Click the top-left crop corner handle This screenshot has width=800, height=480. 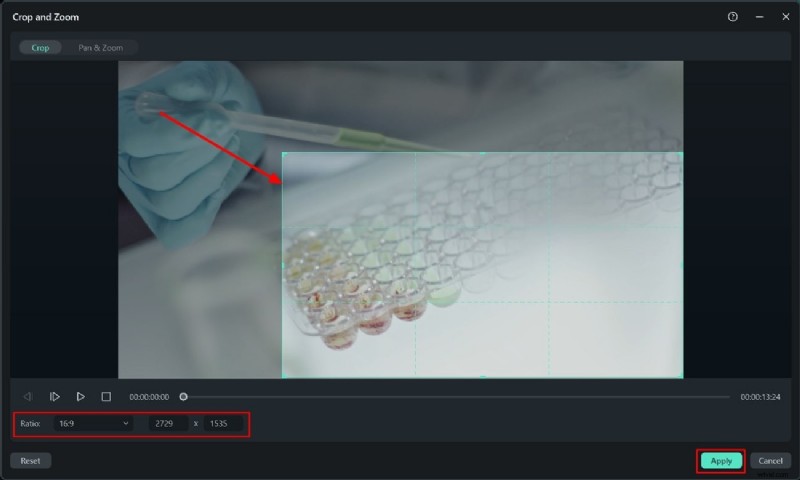coord(283,153)
